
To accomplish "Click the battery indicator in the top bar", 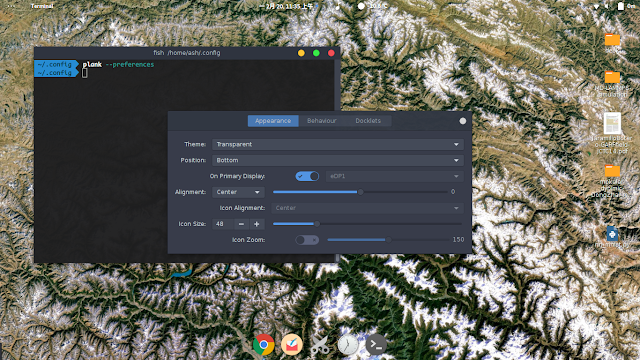I will [x=620, y=6].
